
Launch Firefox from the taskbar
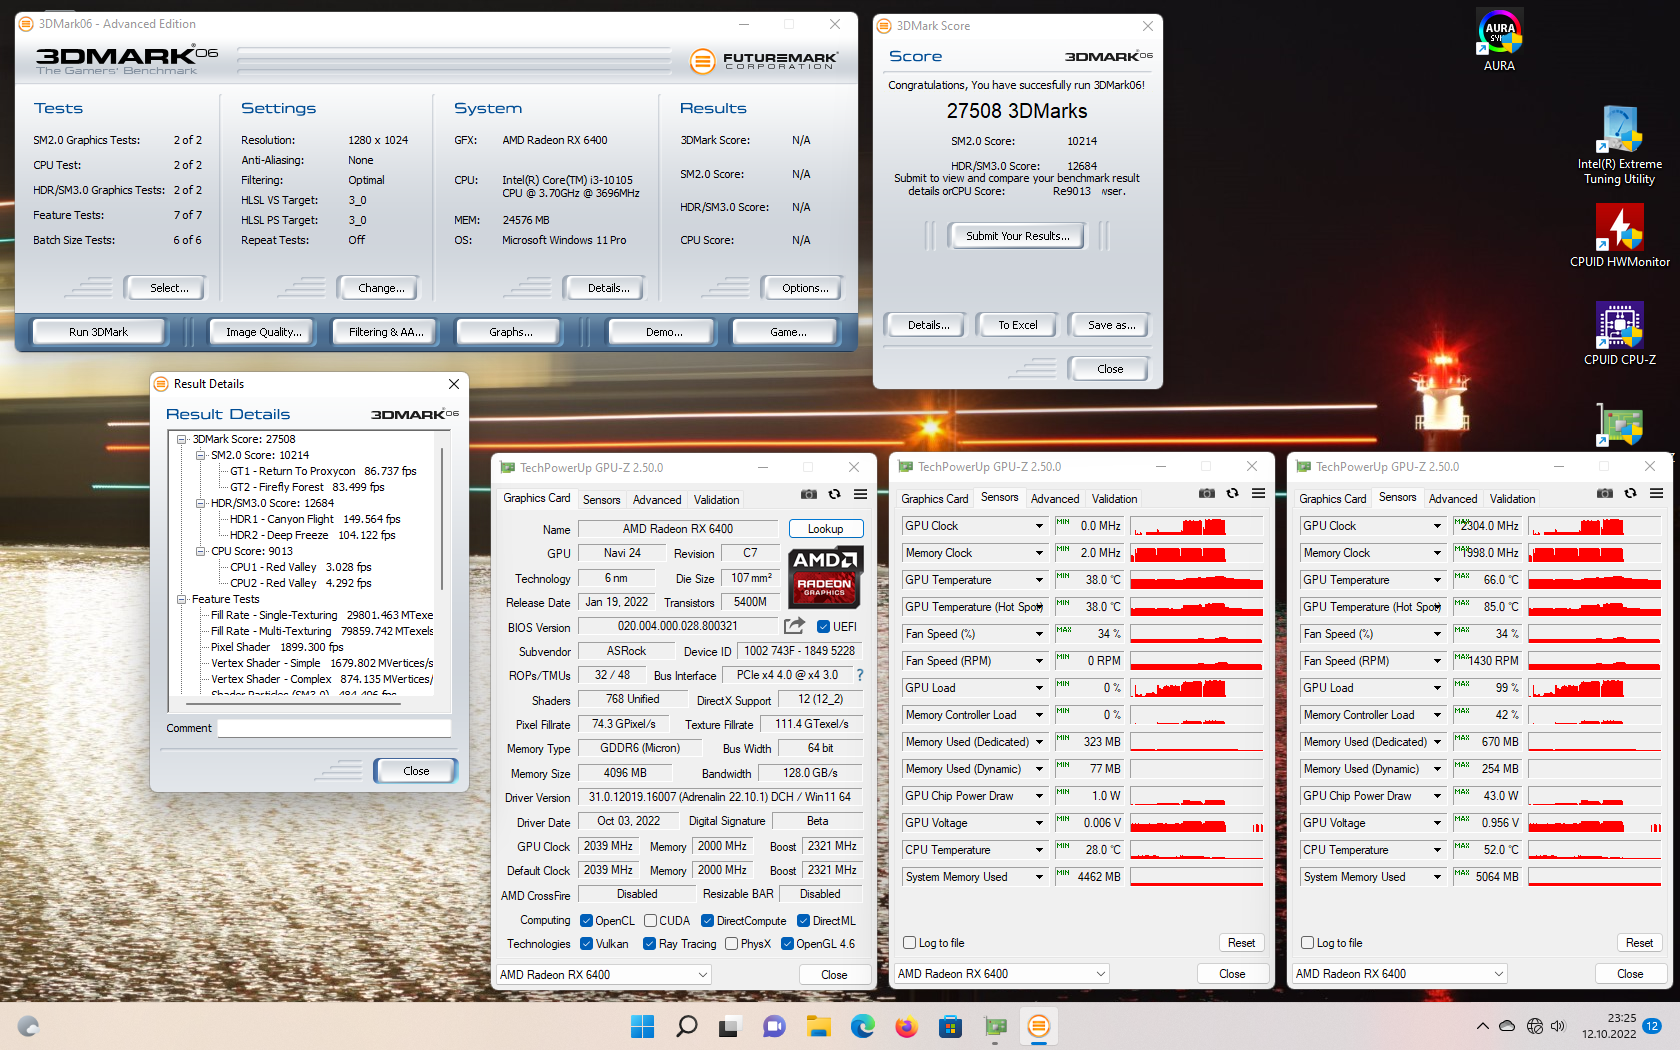click(x=907, y=1026)
